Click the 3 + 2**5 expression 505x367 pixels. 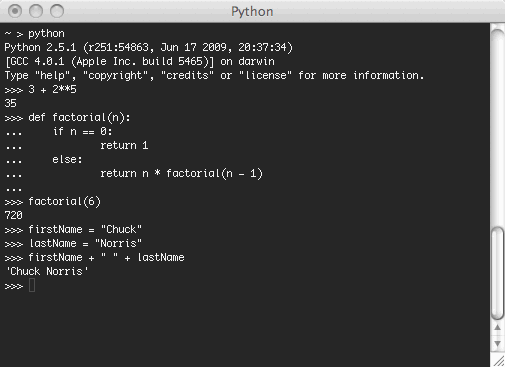tap(52, 89)
